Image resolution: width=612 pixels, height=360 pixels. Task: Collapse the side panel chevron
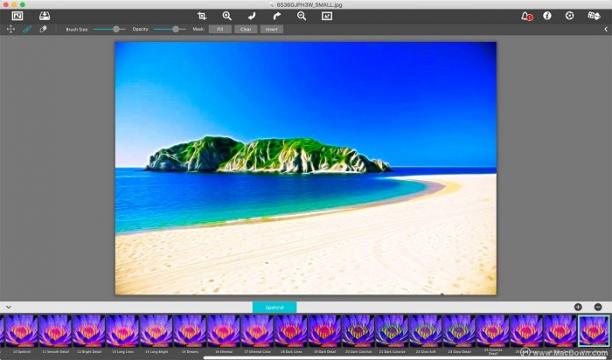(x=606, y=29)
